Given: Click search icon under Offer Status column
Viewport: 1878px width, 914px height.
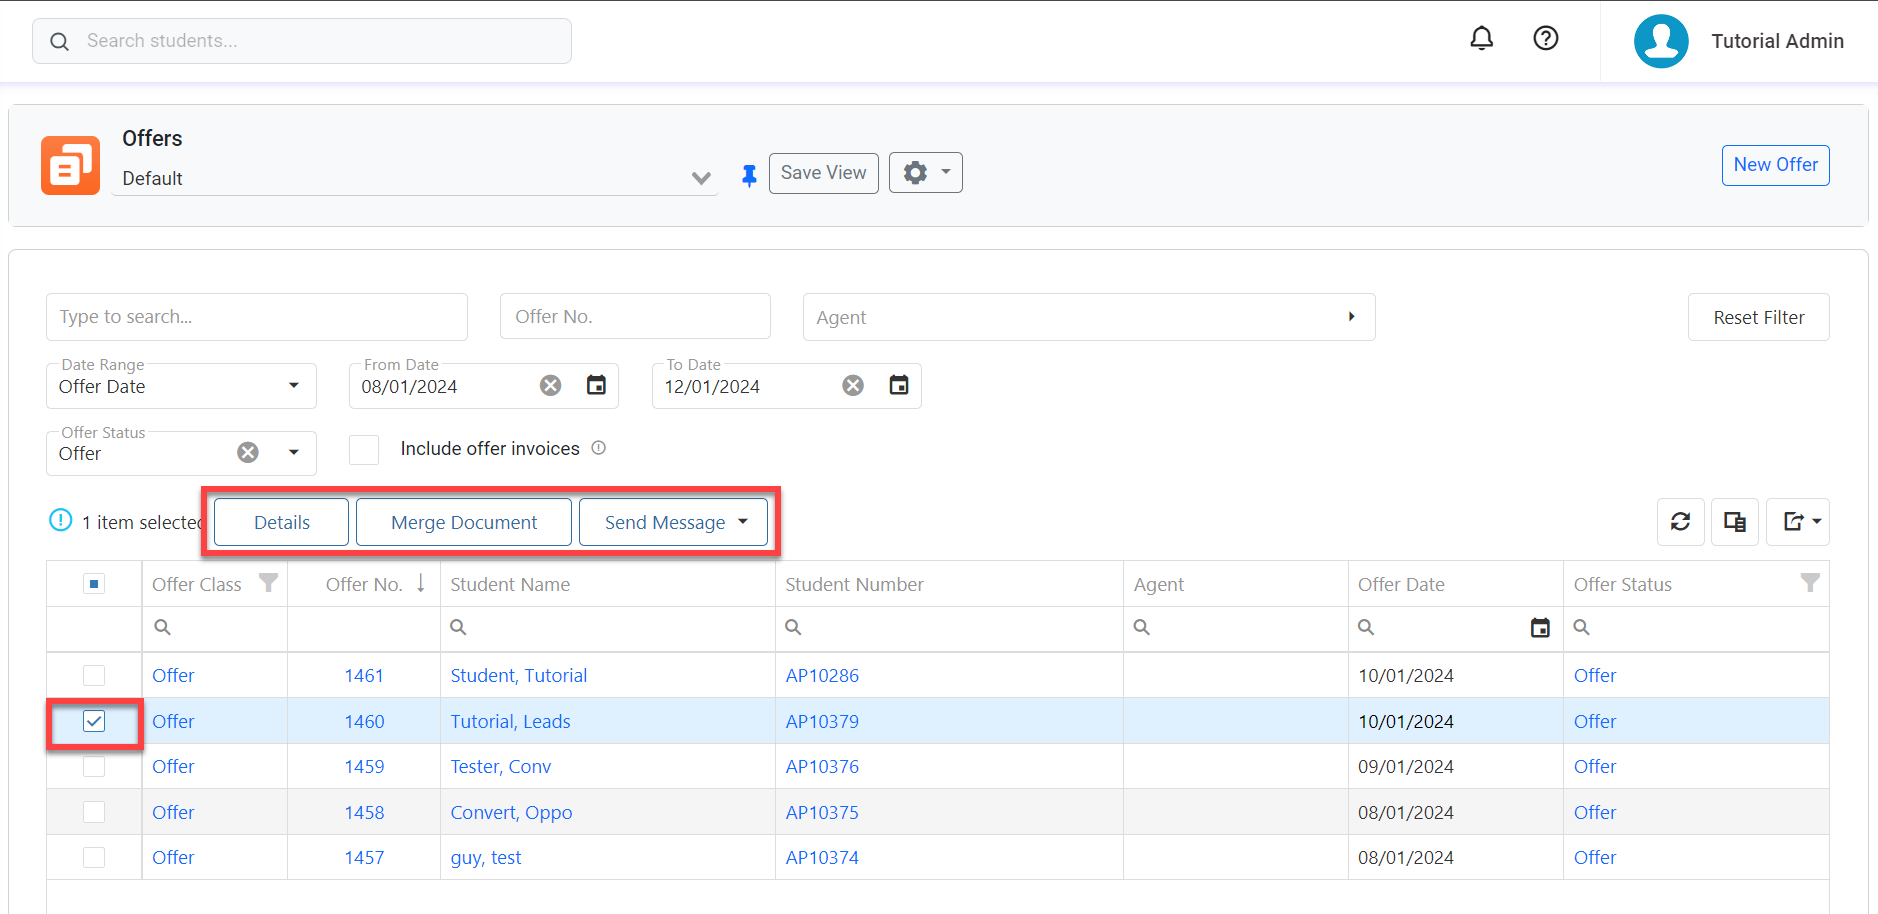Looking at the screenshot, I should pos(1581,627).
